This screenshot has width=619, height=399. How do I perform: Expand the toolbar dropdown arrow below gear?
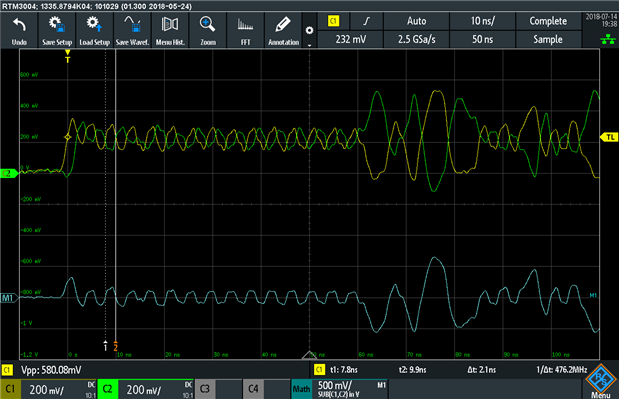(310, 45)
